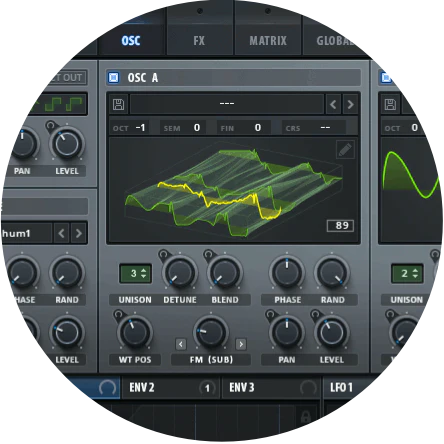Click sub oscillator LEVEL knob
The width and height of the screenshot is (444, 444).
coord(67,144)
